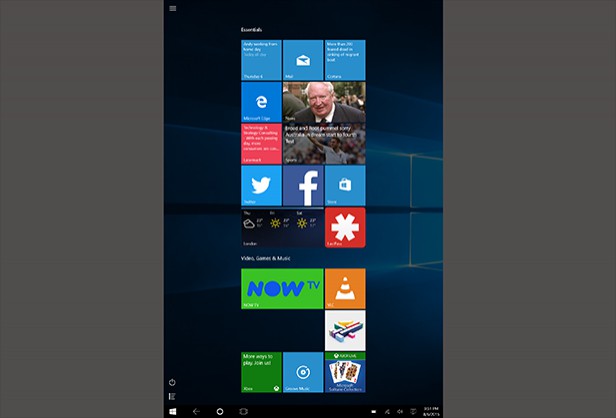Open the Store tile
The height and width of the screenshot is (418, 616).
345,185
